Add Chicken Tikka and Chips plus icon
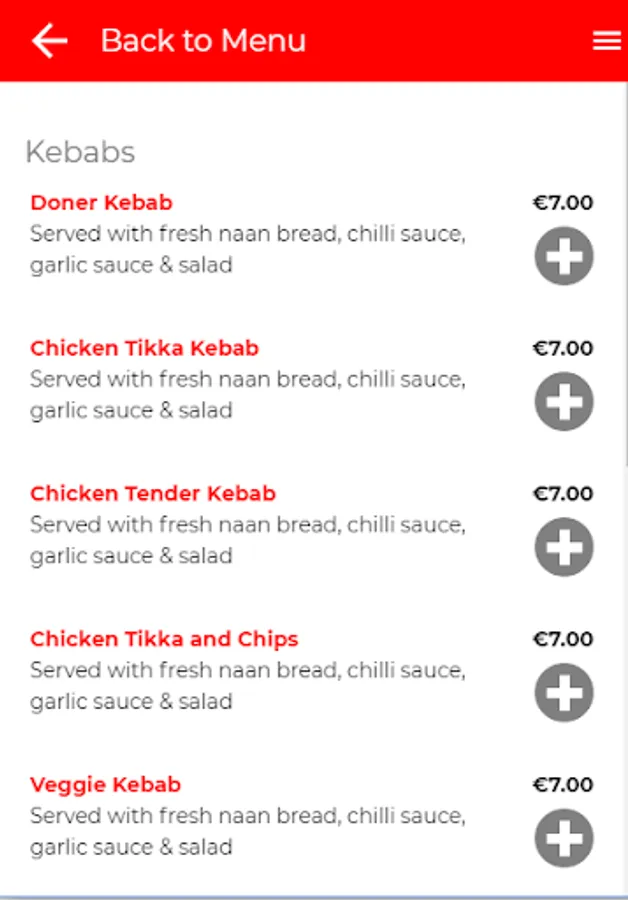This screenshot has height=900, width=628. 564,692
